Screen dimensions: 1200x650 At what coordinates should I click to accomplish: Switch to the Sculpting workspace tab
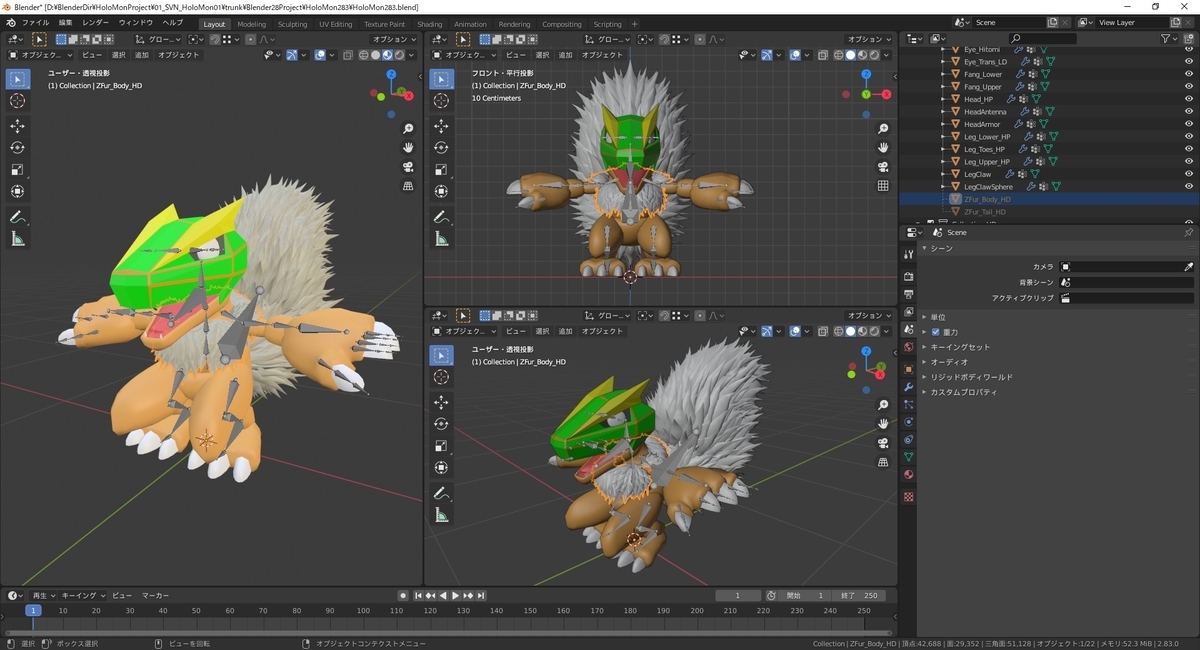point(292,24)
